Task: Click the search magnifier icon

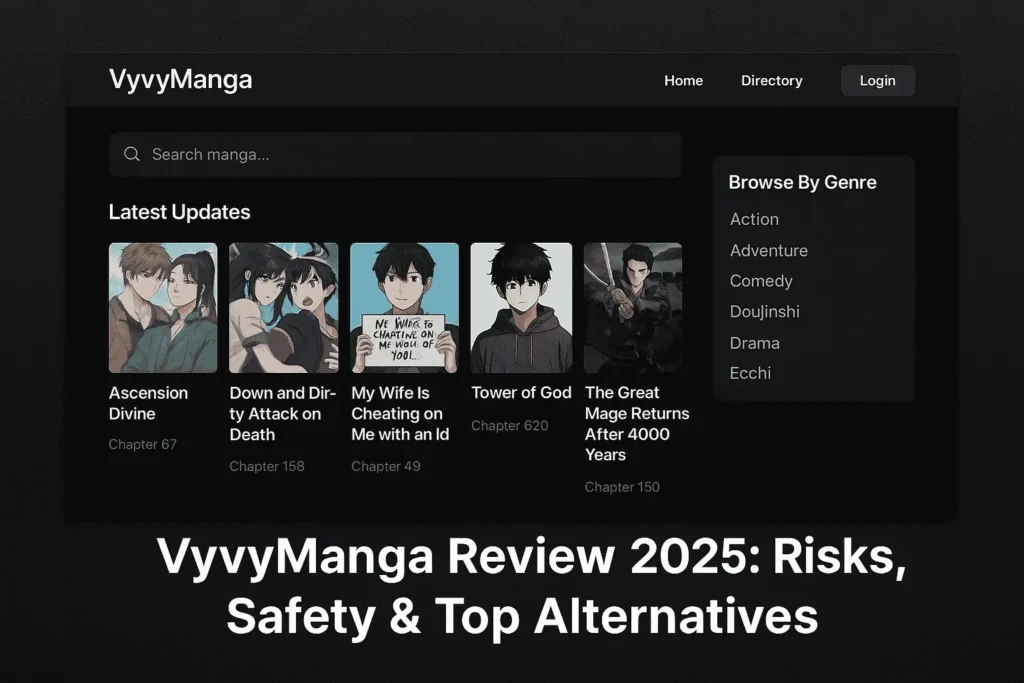Action: pos(131,154)
